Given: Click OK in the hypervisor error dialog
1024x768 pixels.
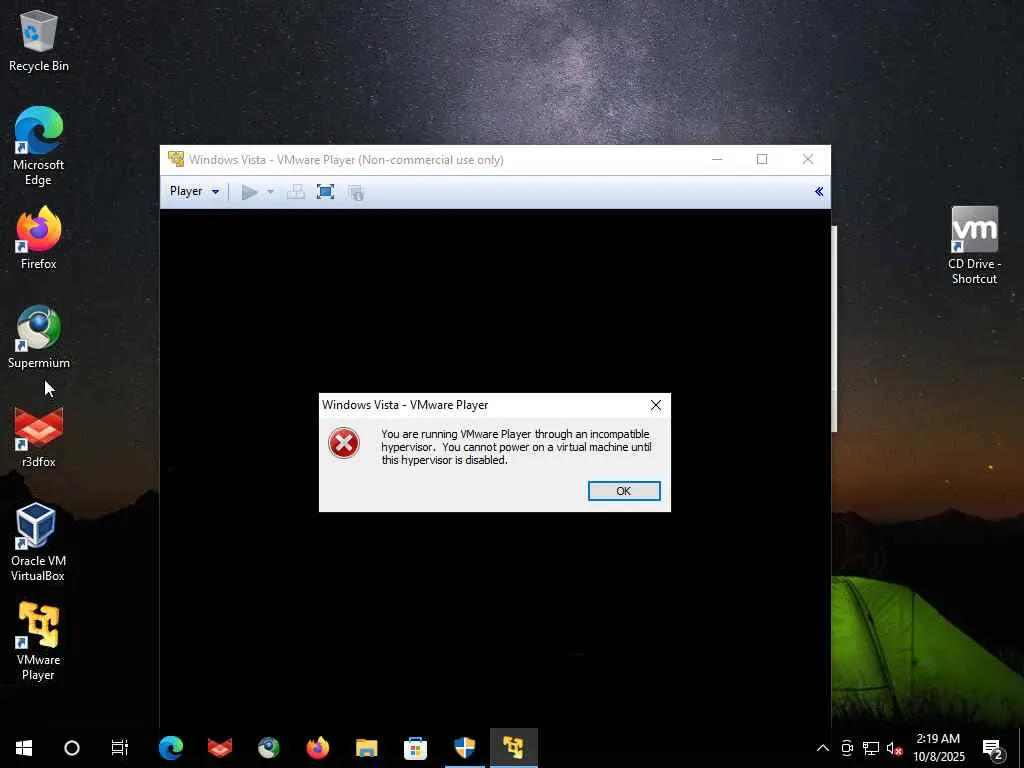Looking at the screenshot, I should 624,490.
